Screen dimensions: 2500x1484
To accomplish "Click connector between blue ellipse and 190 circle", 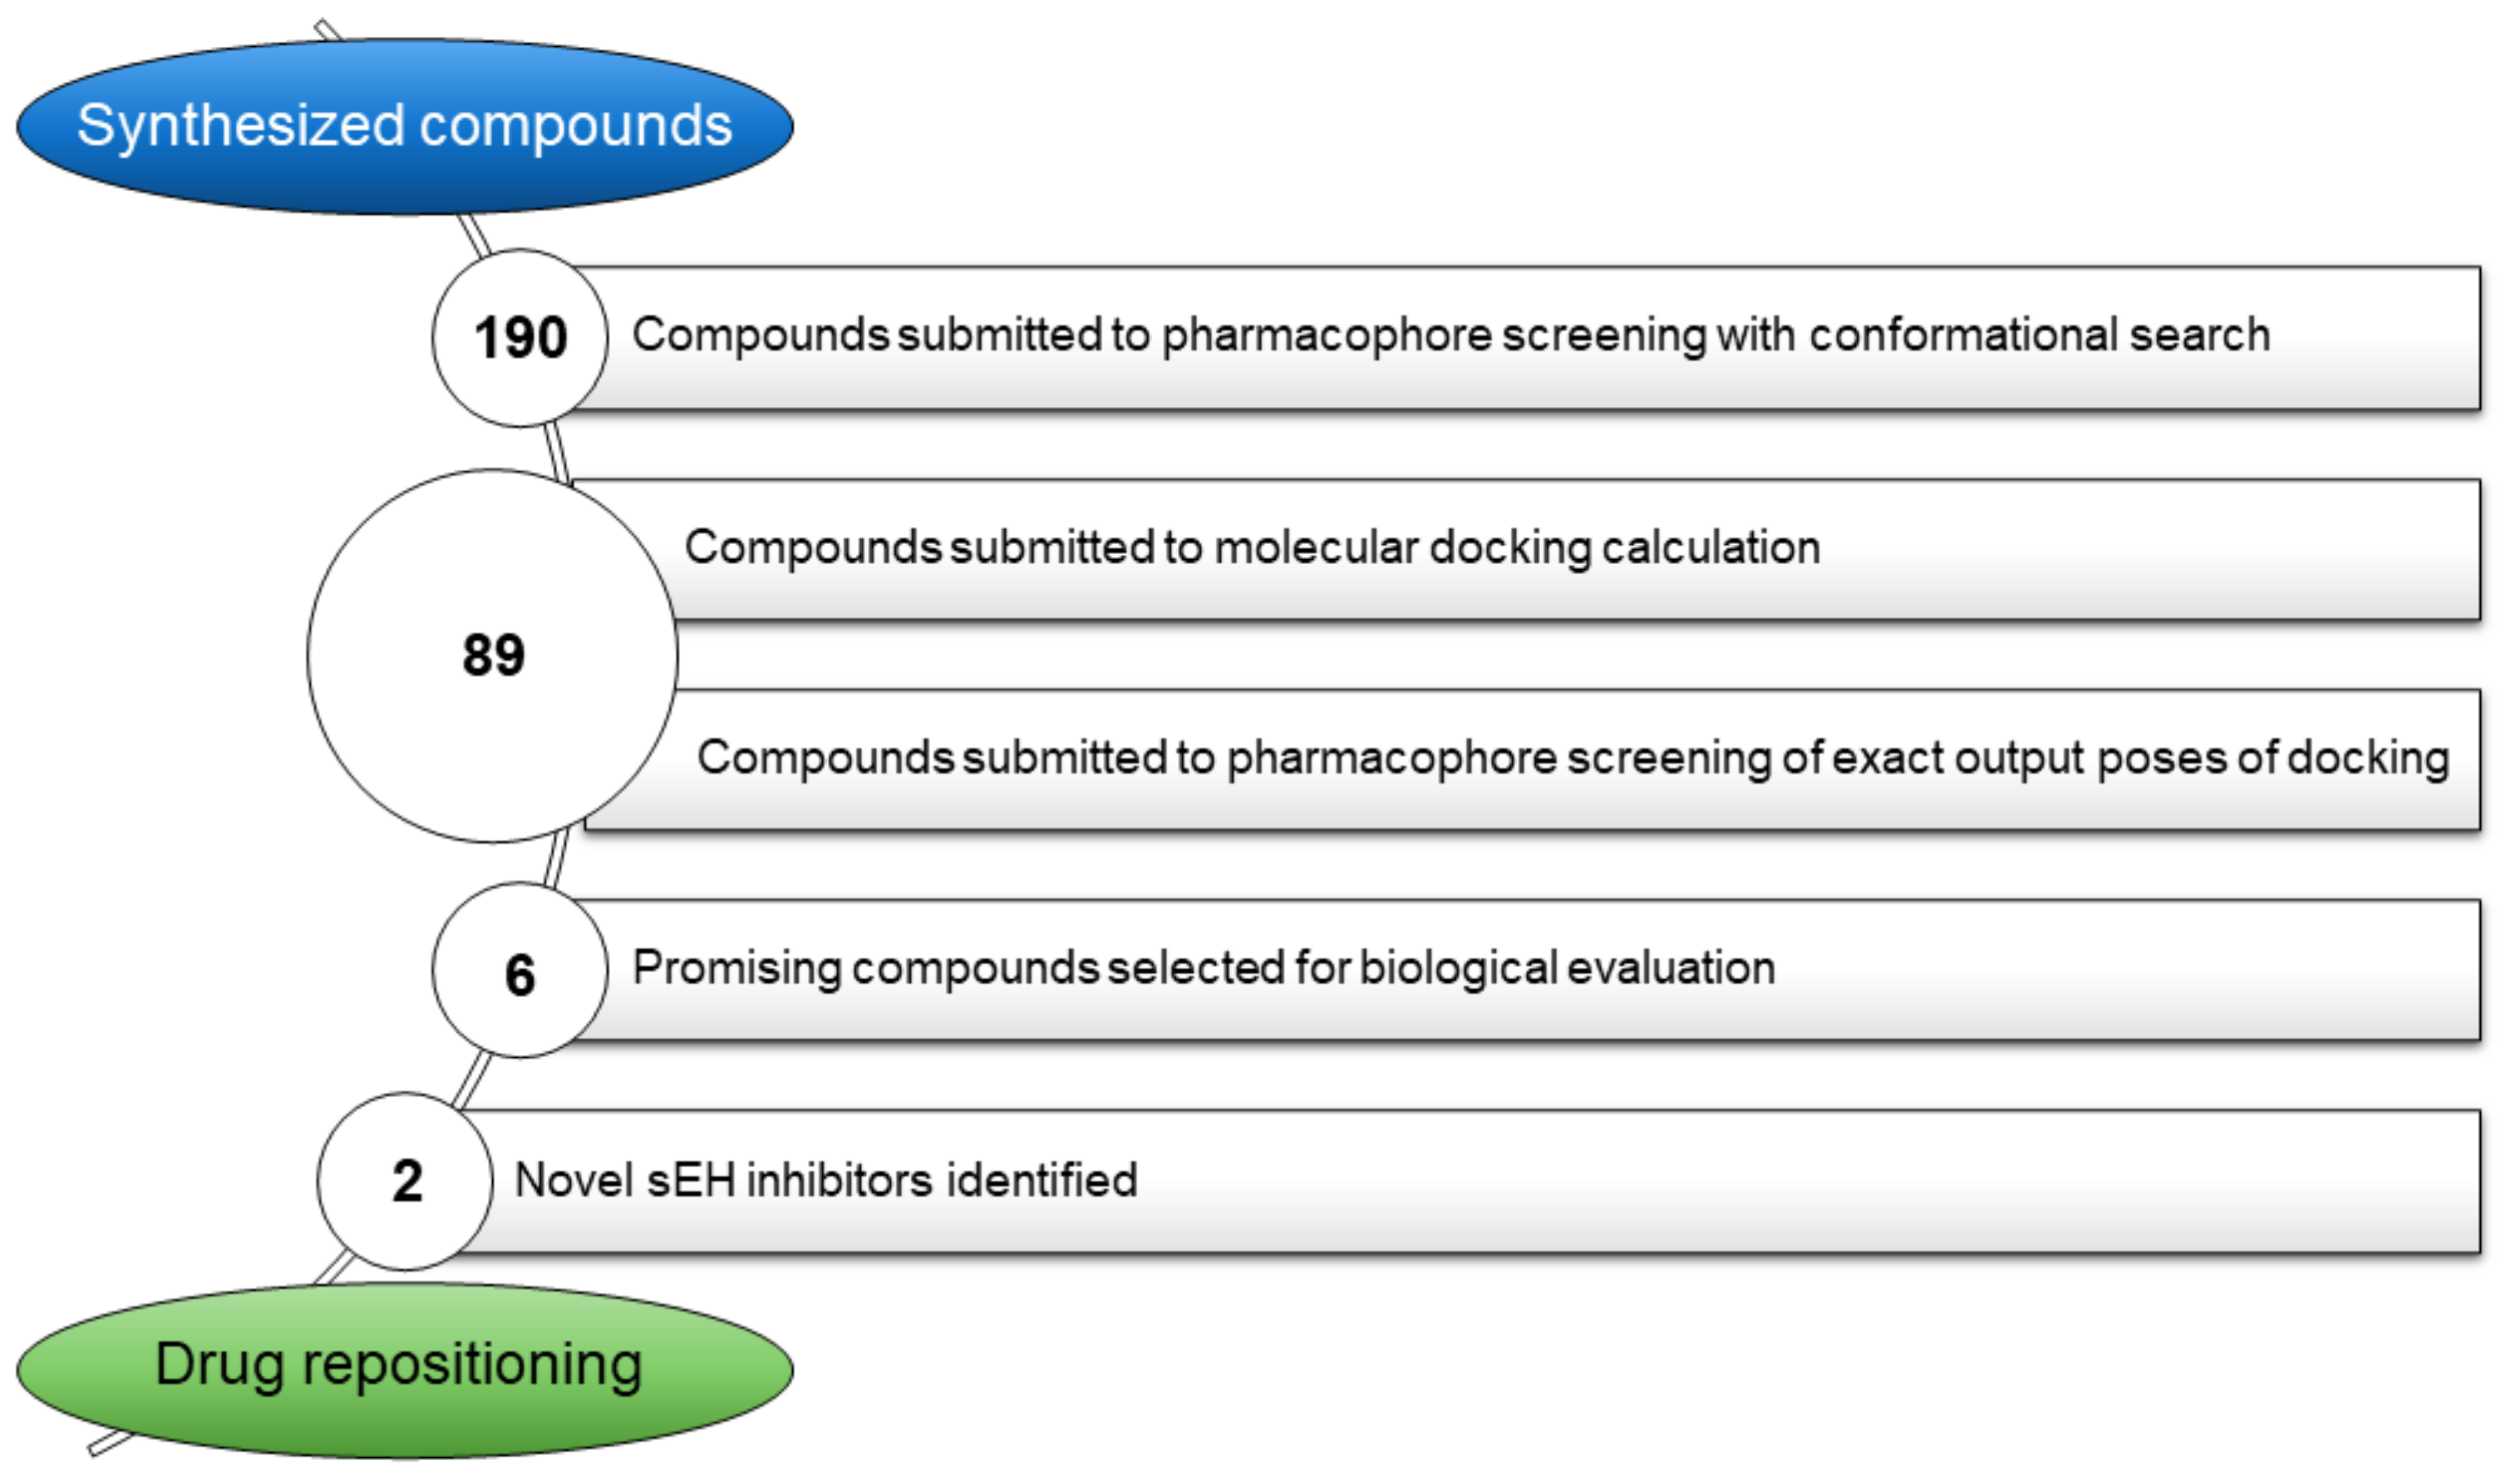I will (x=473, y=235).
